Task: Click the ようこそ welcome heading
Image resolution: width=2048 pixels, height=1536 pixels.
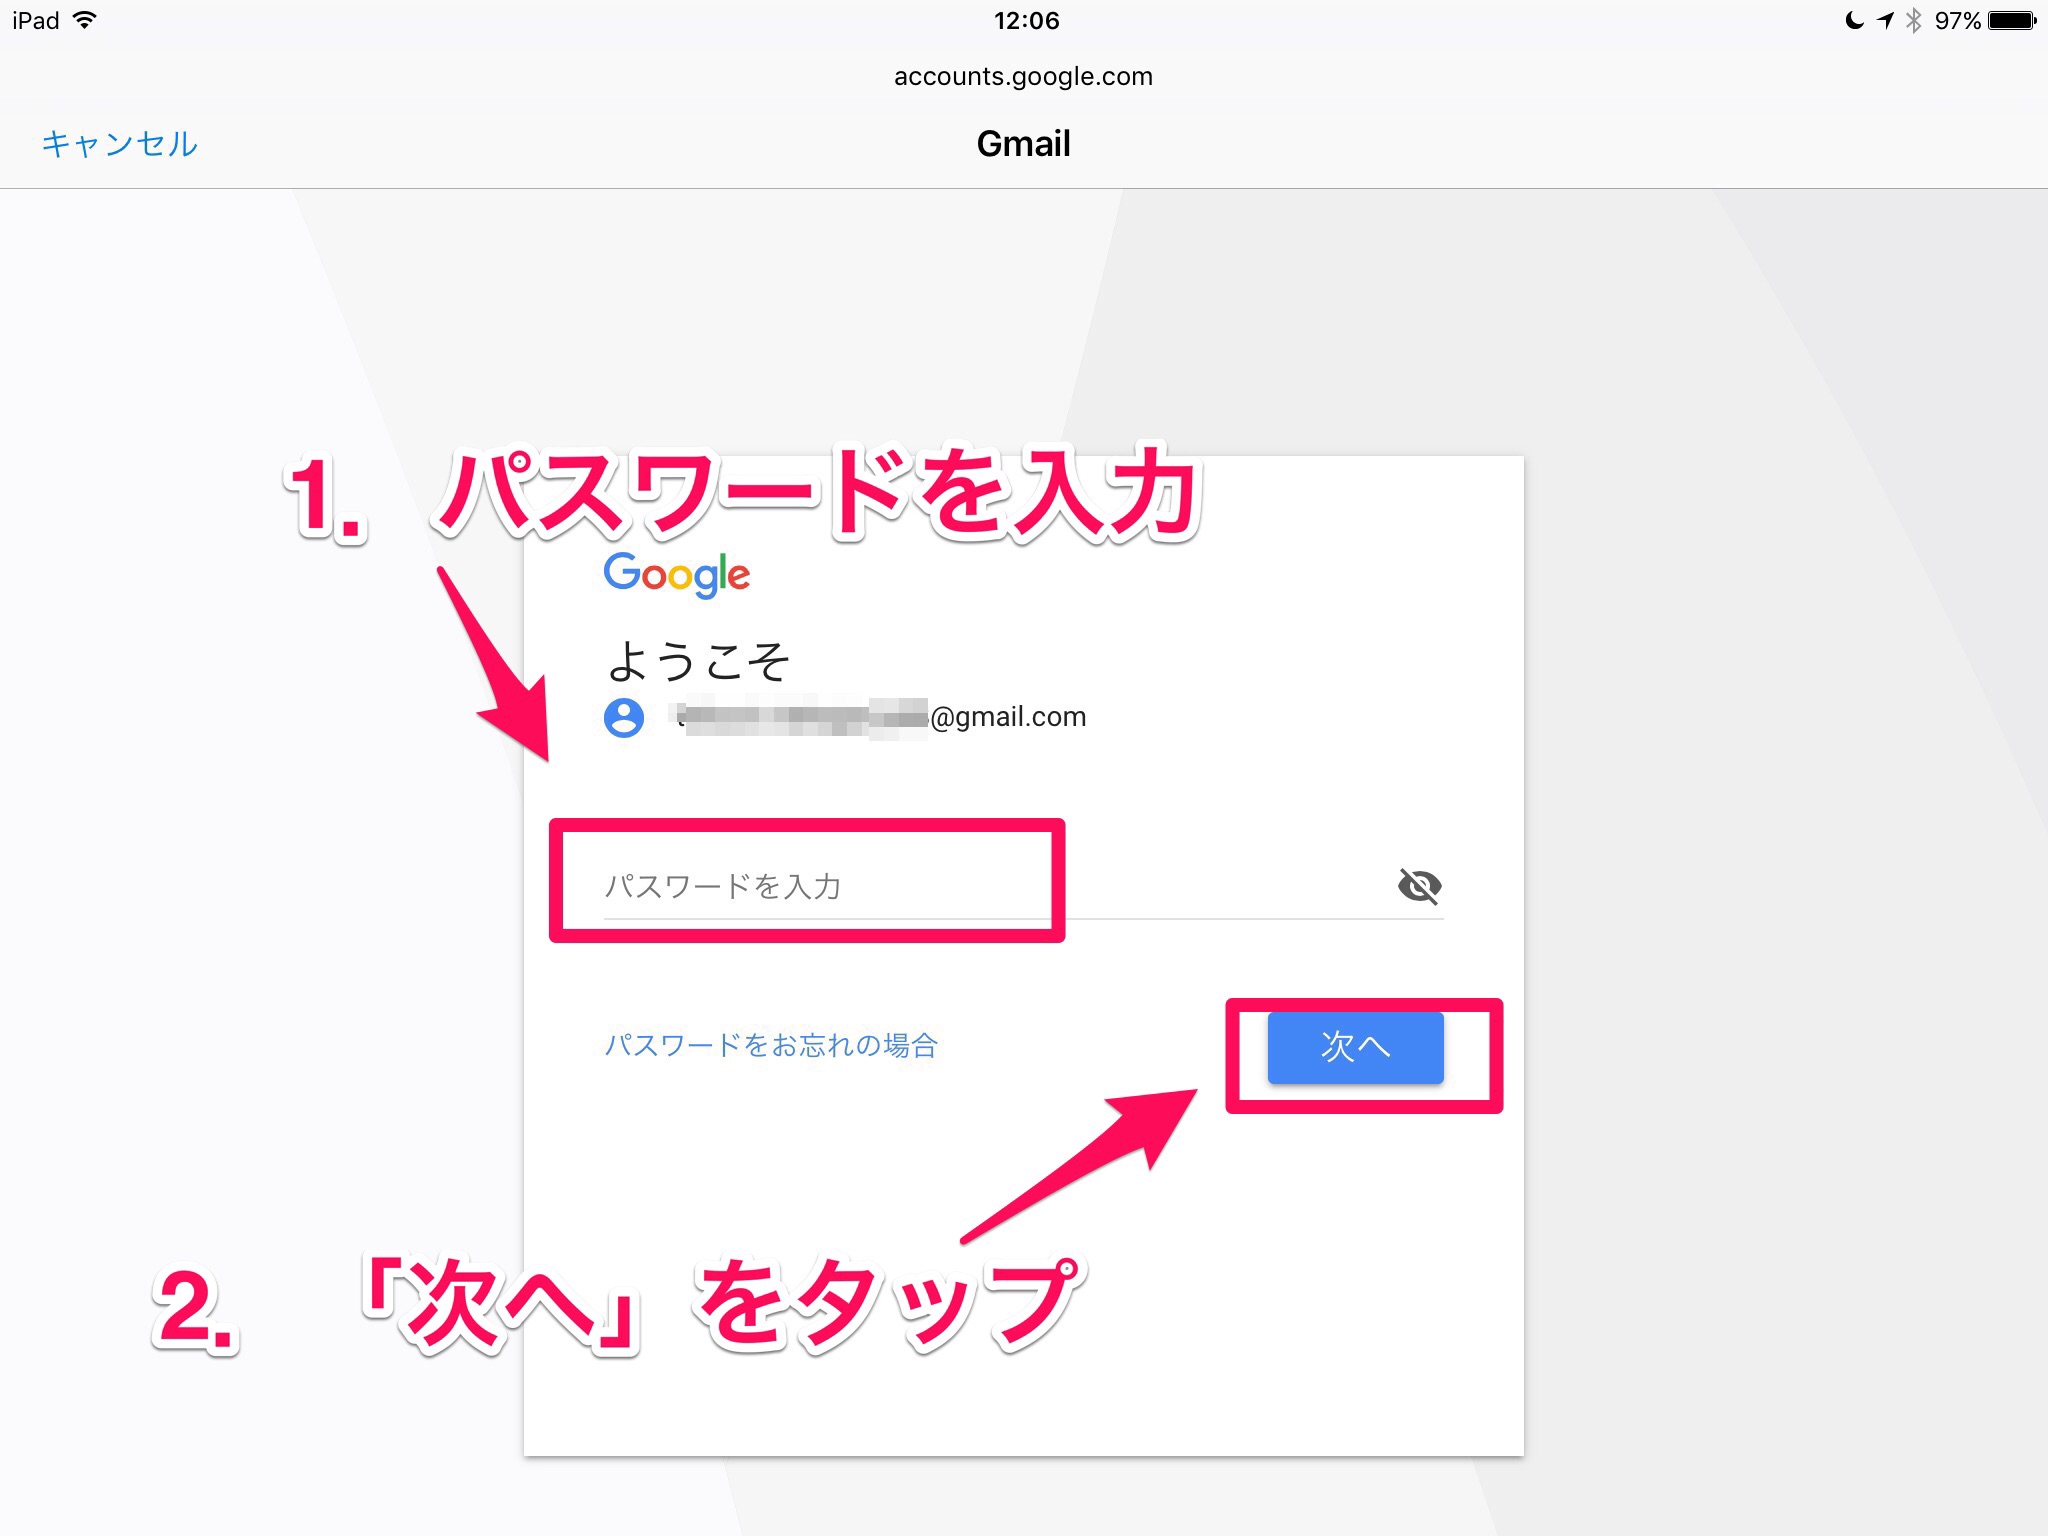Action: [x=698, y=661]
